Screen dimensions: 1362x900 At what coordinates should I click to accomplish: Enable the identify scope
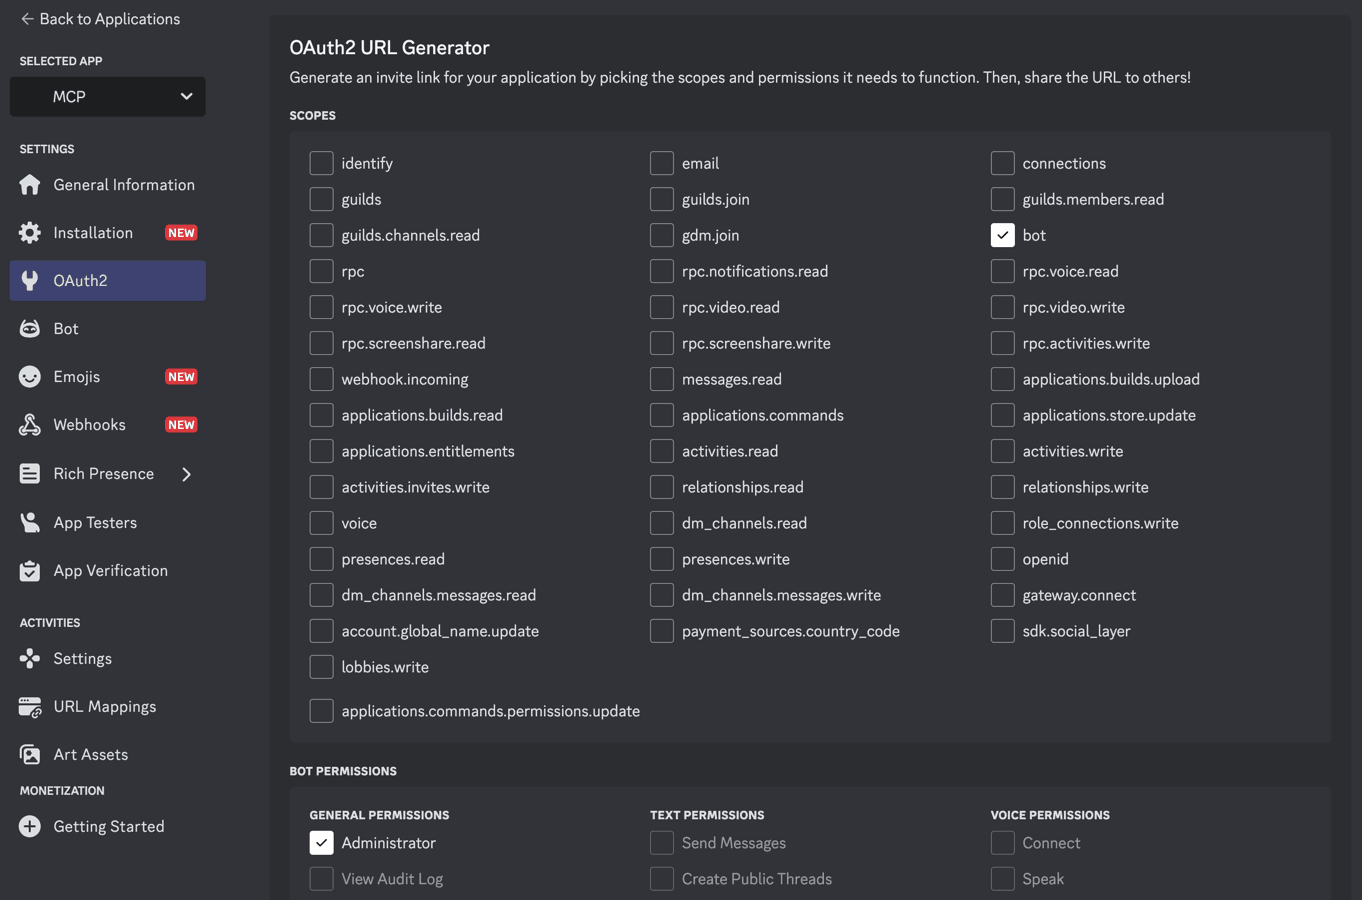click(321, 163)
